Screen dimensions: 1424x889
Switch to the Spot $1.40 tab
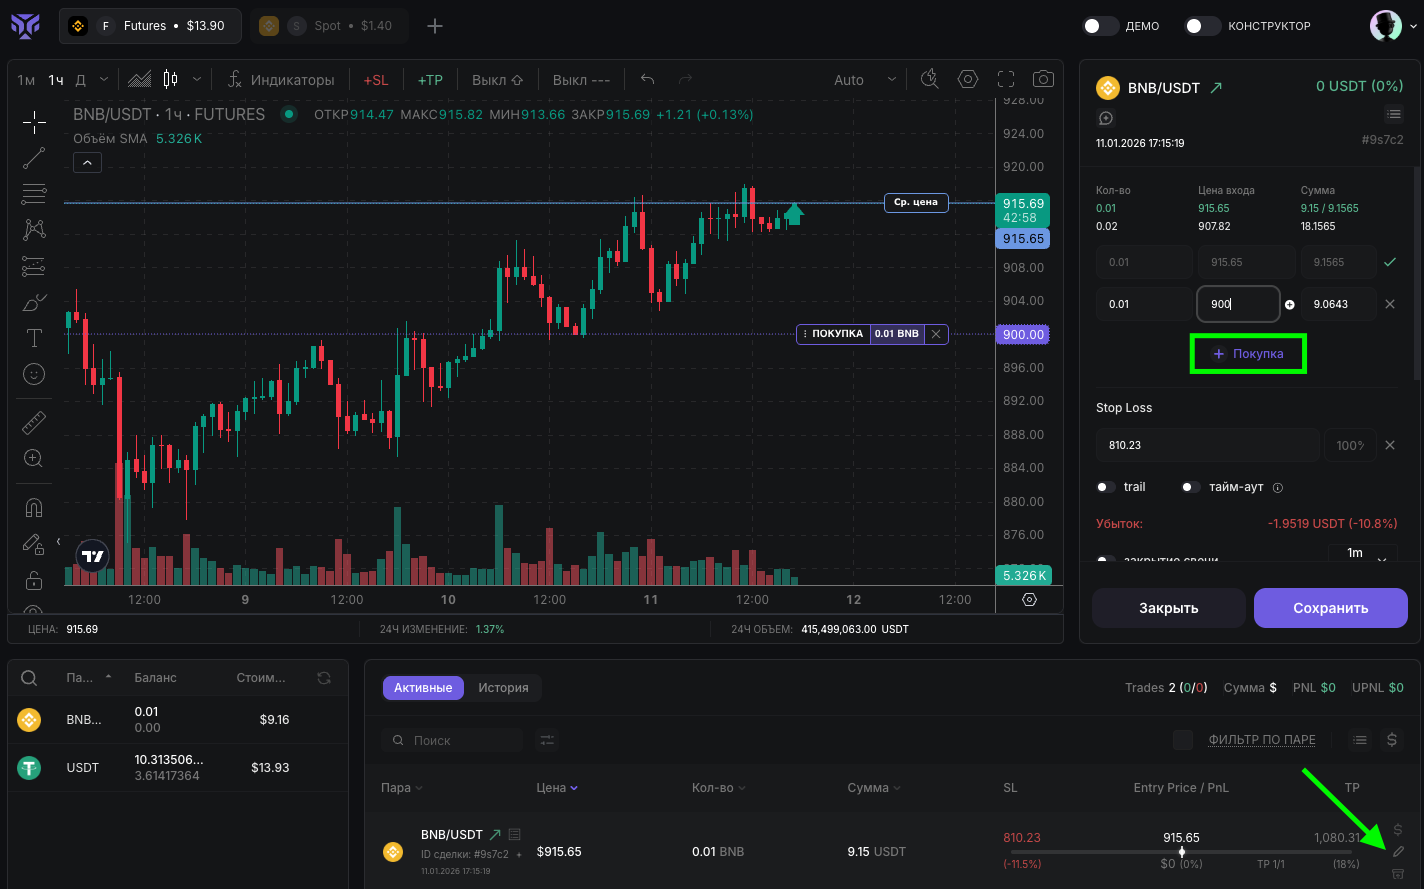(x=327, y=26)
